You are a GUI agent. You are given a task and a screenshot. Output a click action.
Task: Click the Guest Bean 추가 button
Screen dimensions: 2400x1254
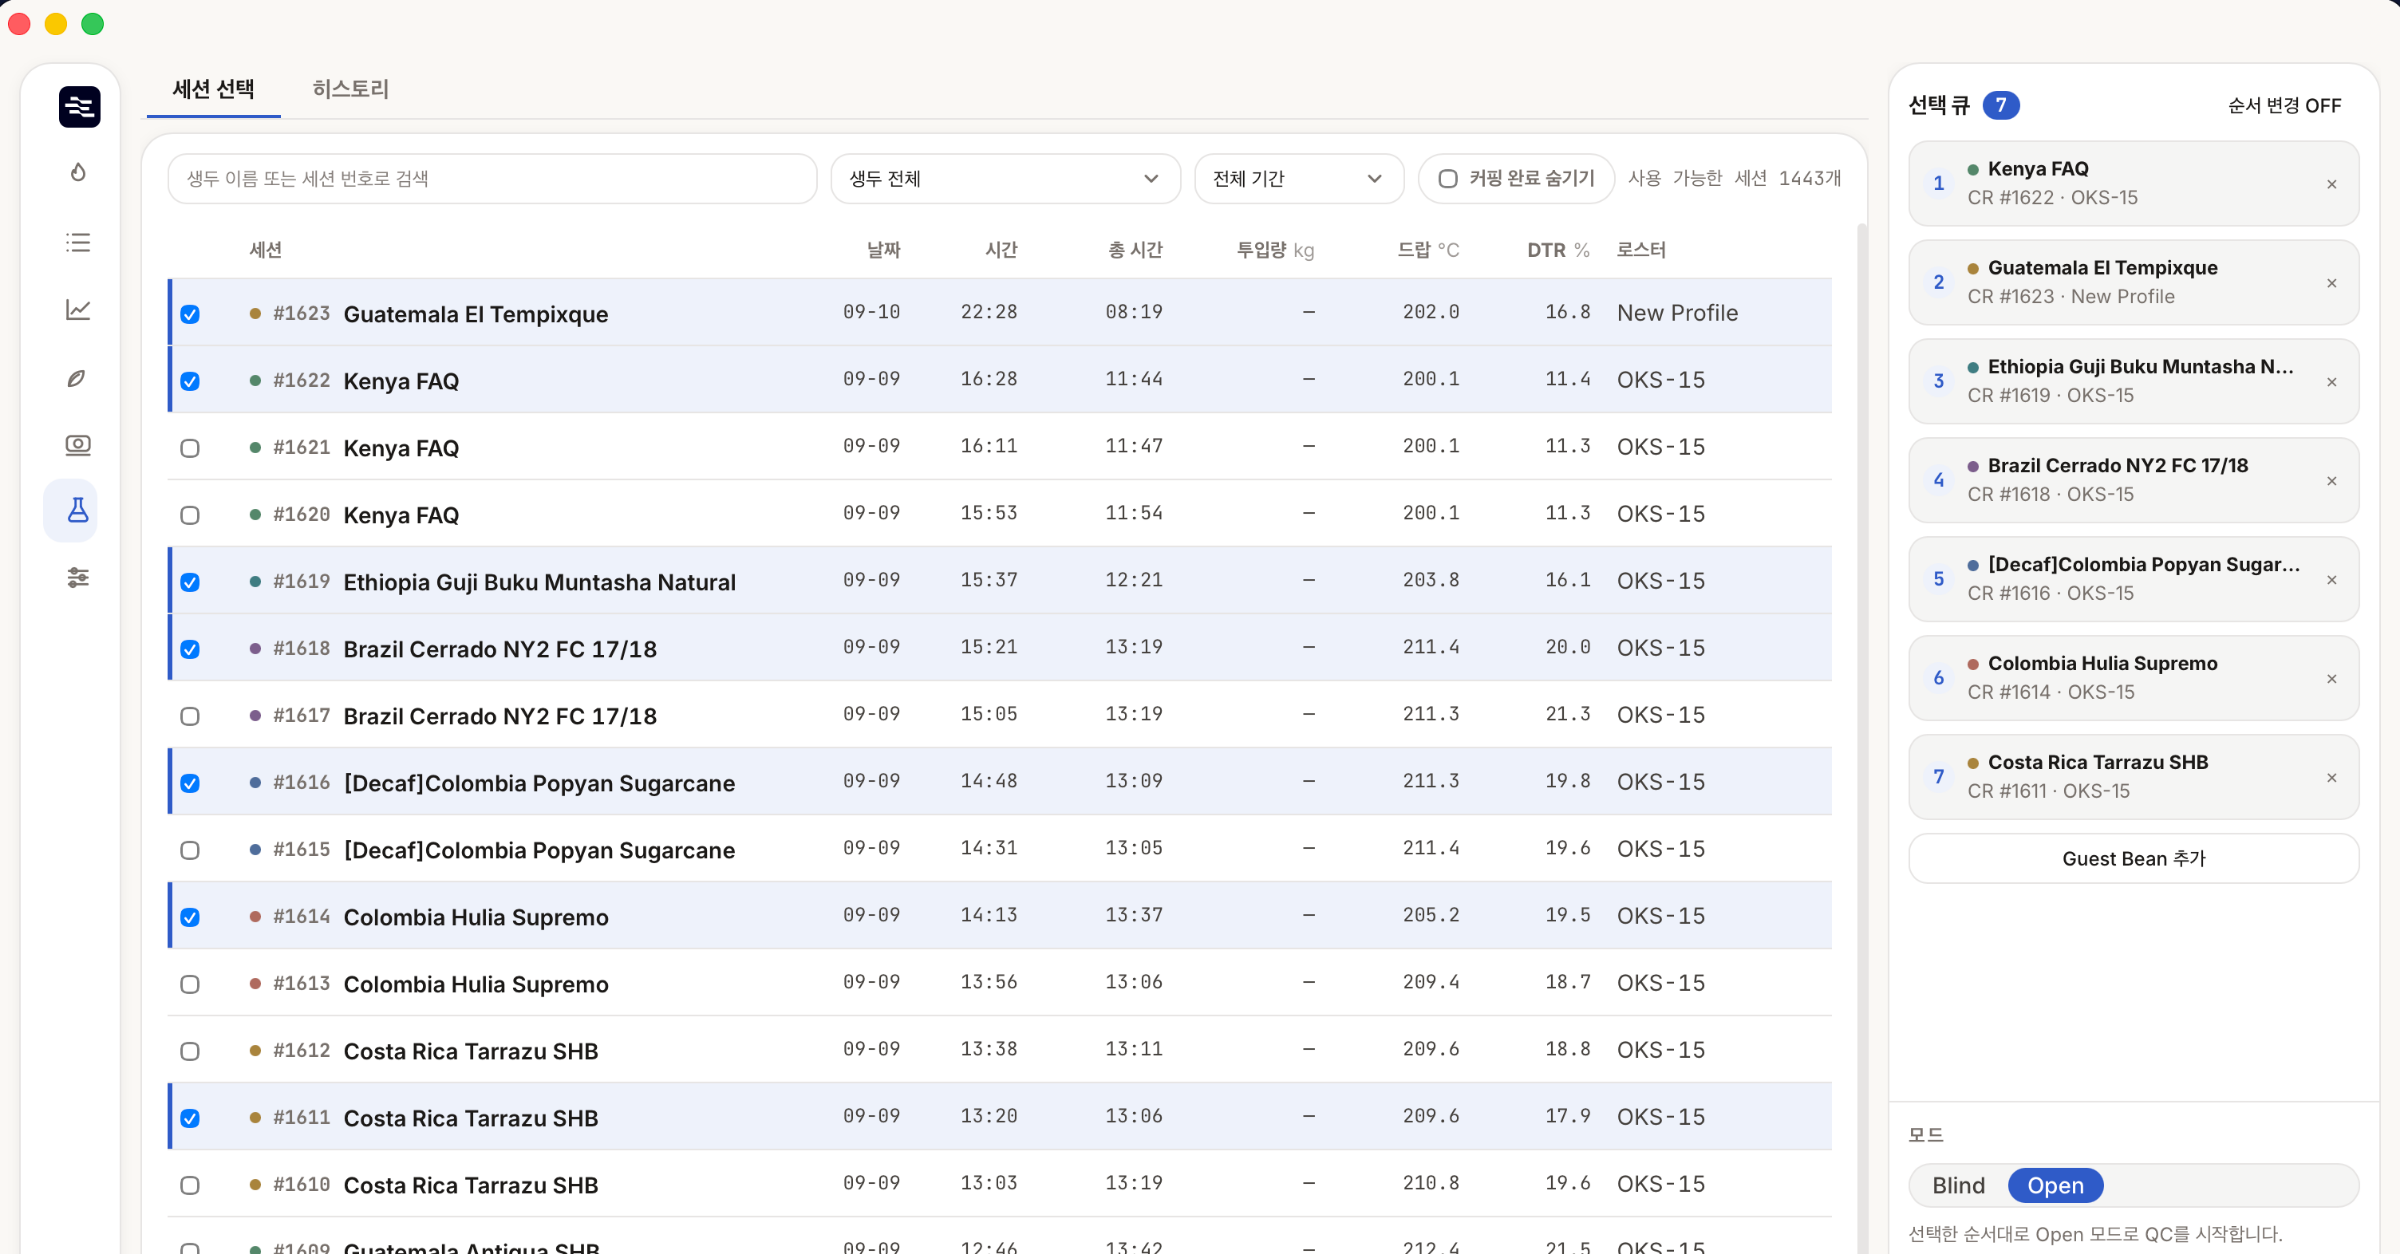tap(2133, 859)
